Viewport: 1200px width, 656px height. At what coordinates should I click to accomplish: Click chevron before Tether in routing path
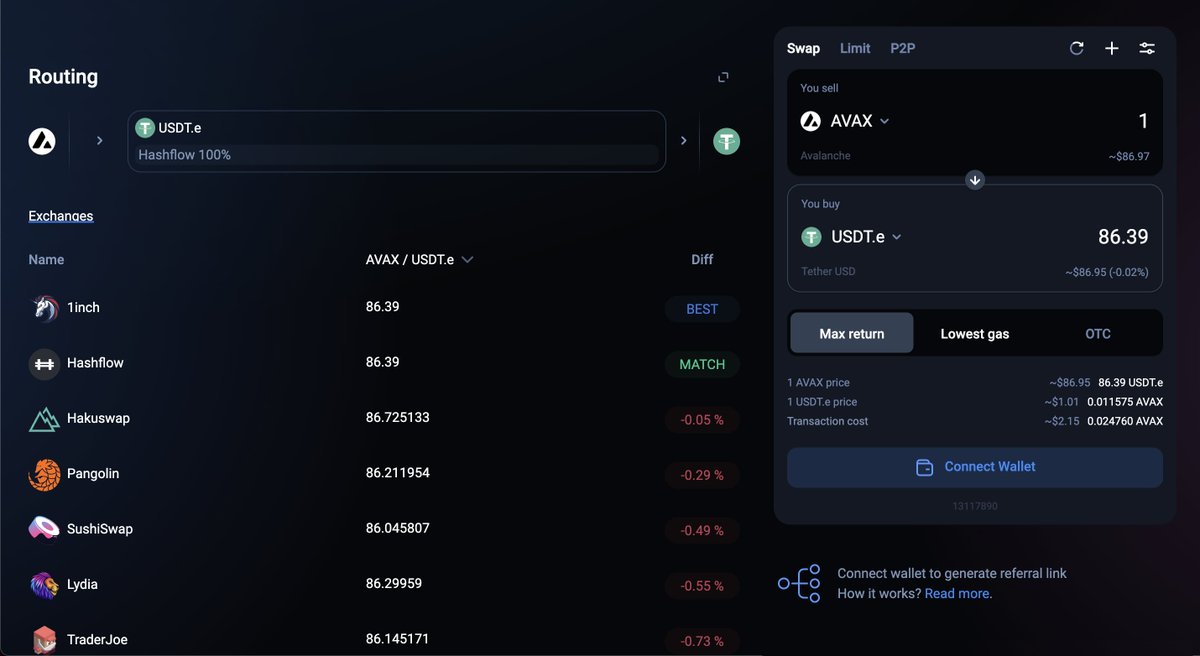tap(684, 141)
